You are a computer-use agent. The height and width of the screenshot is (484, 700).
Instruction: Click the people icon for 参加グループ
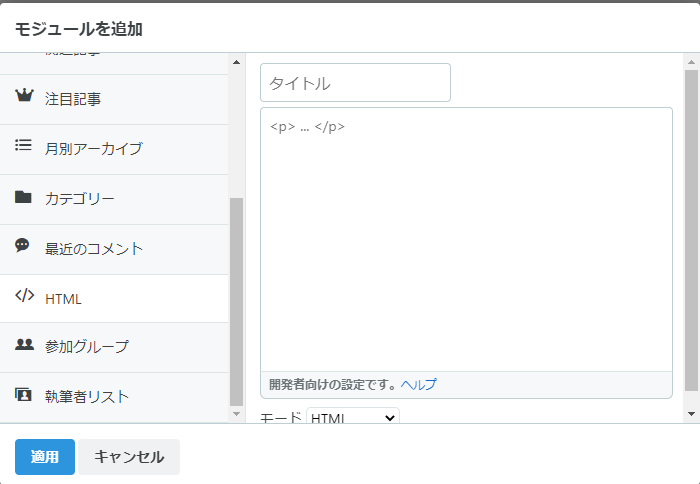coord(24,344)
